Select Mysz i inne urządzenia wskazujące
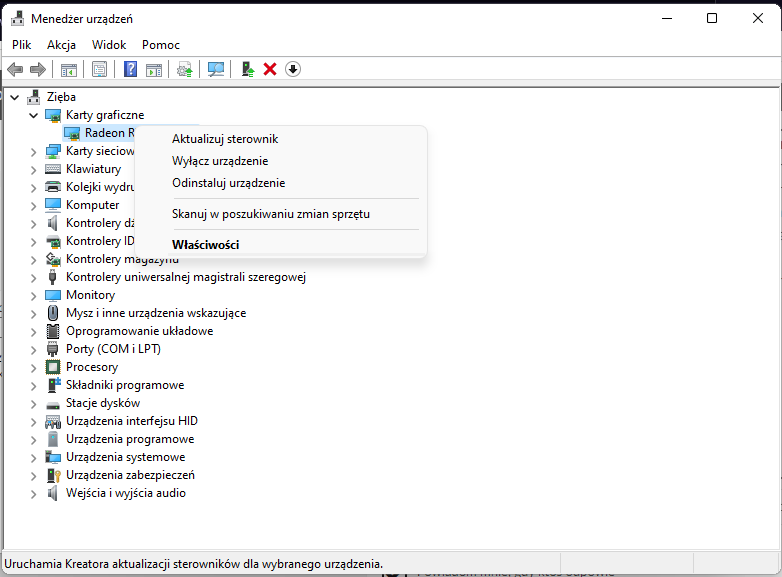Screen dimensions: 782x577 [156, 313]
